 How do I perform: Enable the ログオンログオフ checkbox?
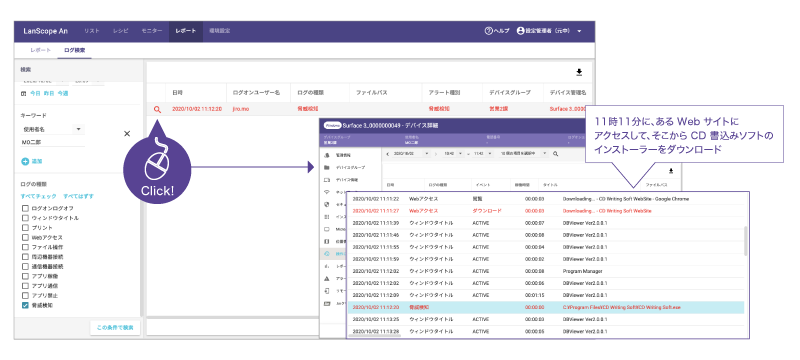click(x=25, y=208)
